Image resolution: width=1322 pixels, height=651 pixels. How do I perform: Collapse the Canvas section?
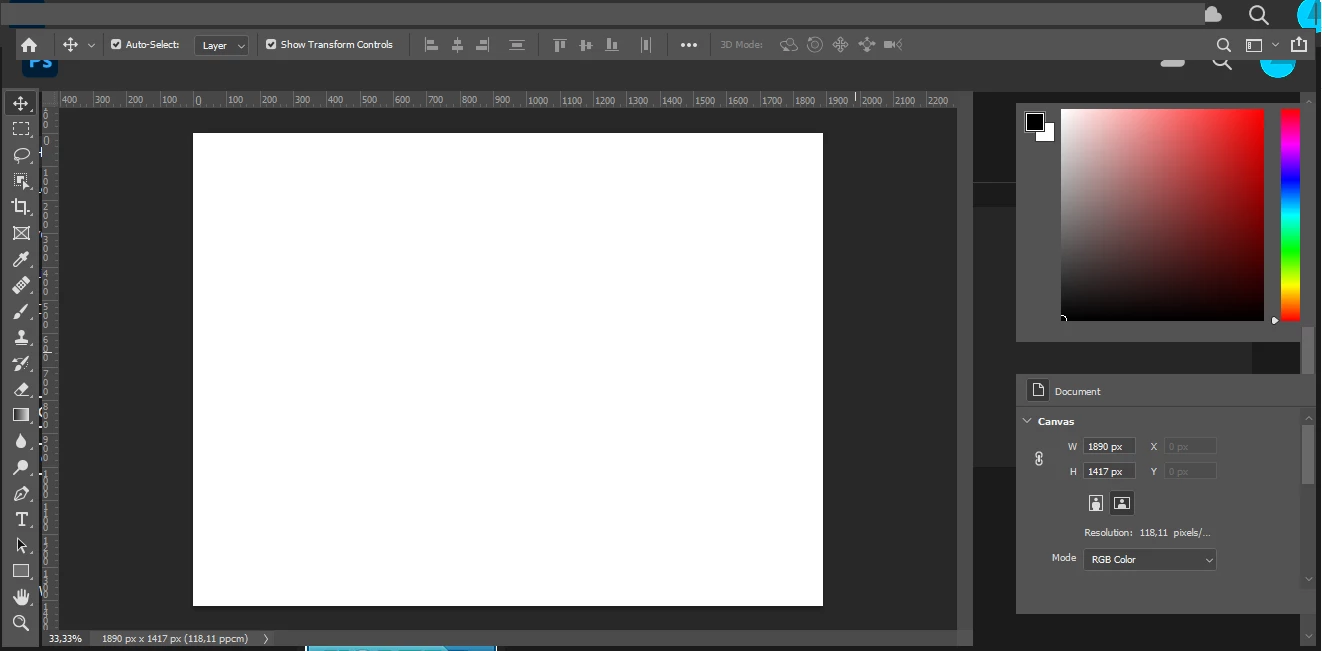(x=1027, y=421)
